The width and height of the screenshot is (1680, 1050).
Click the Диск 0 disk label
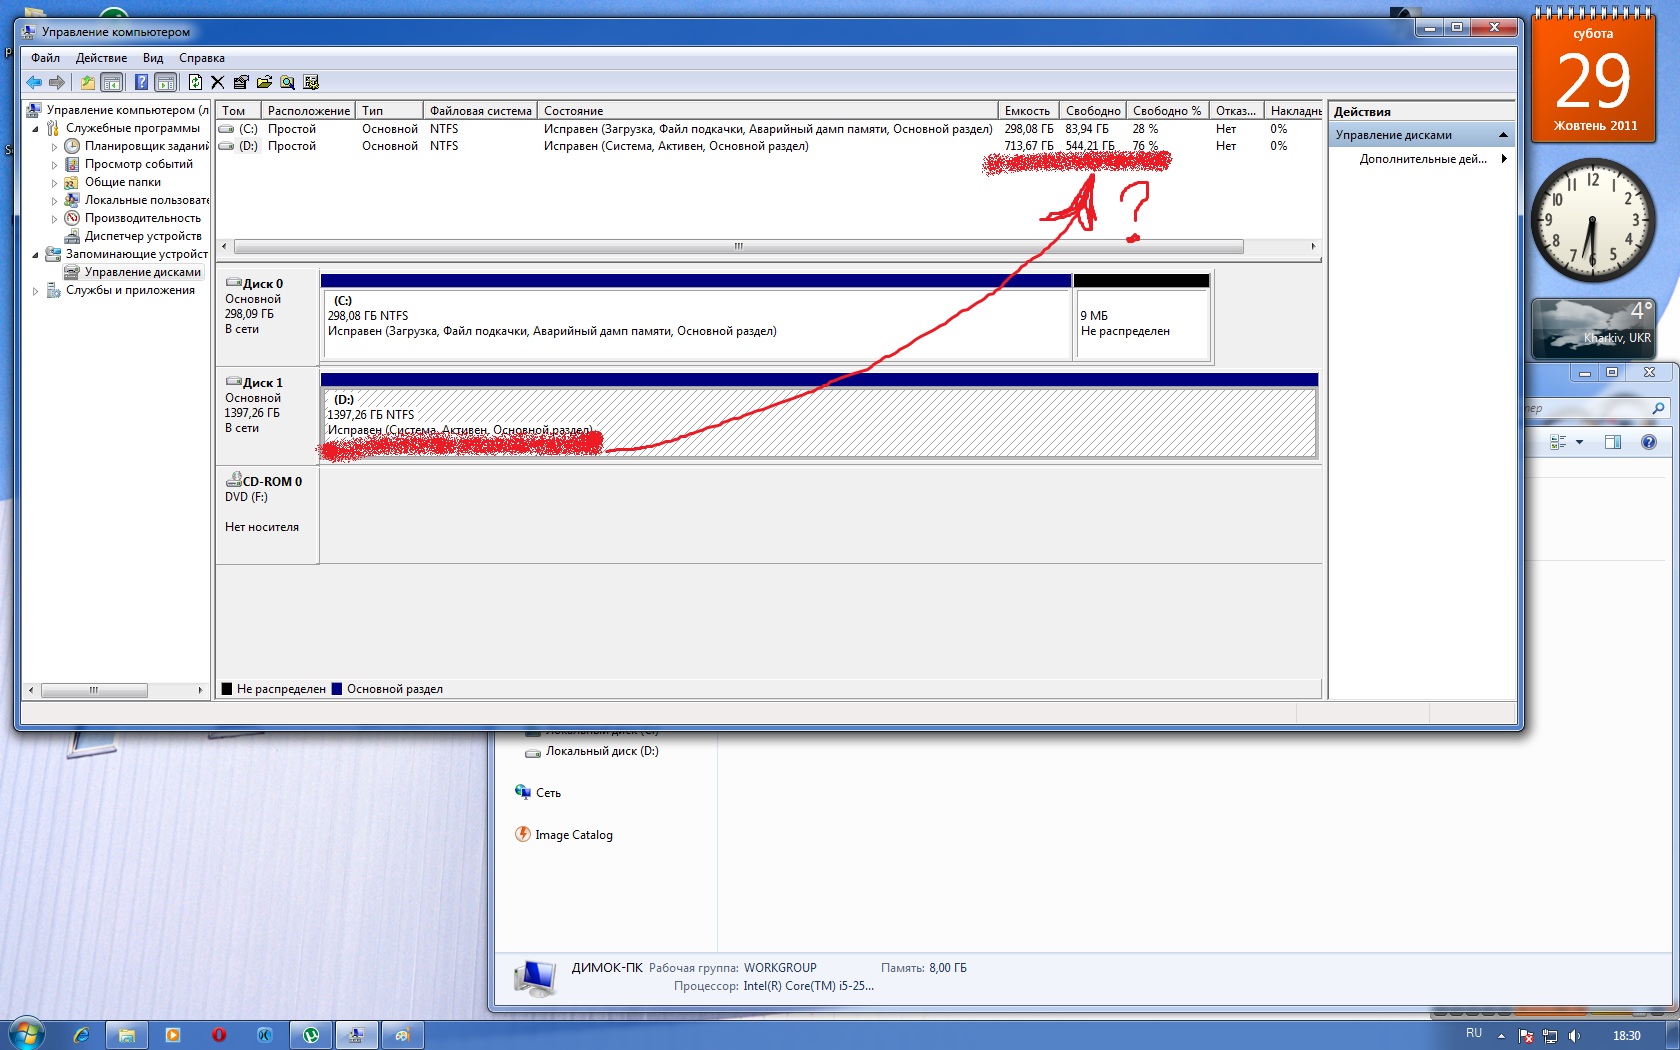click(x=263, y=284)
